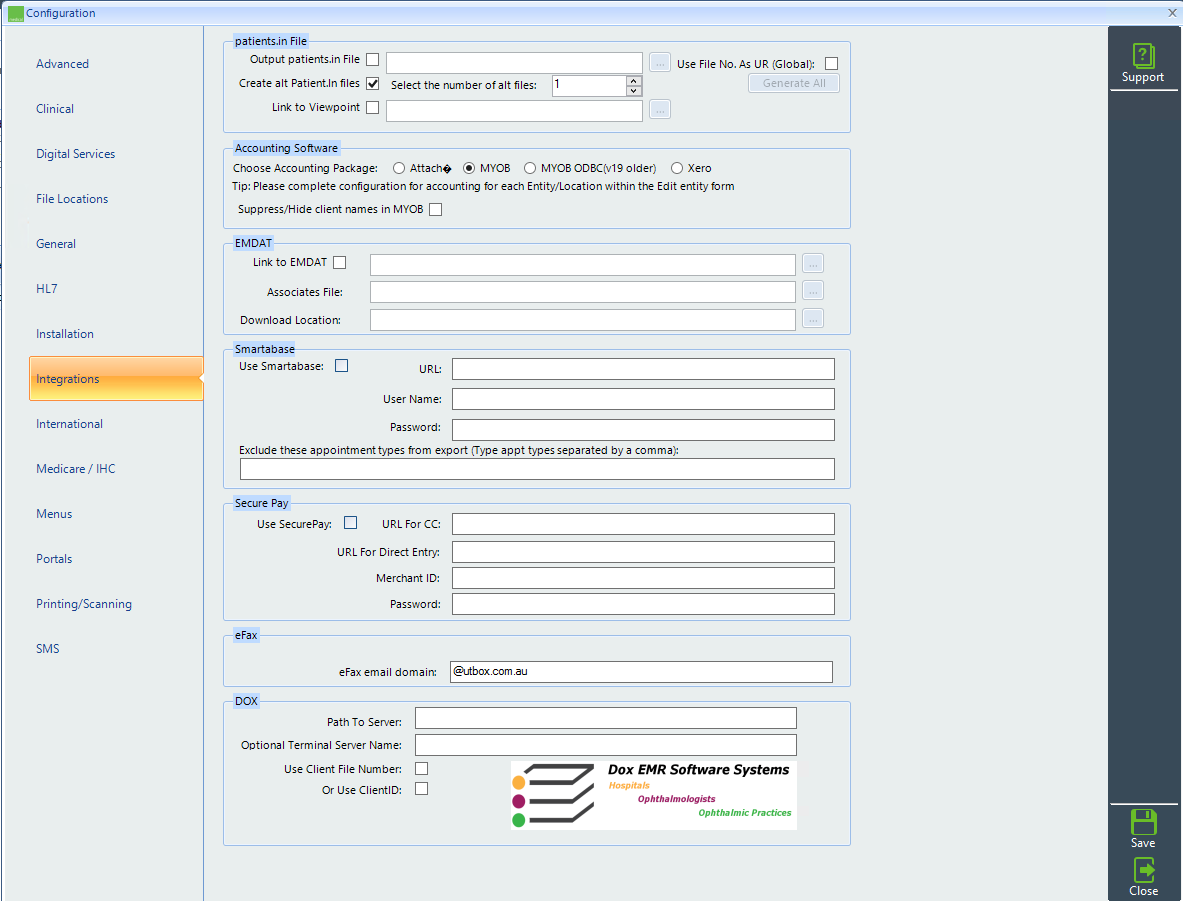This screenshot has height=901, width=1183.
Task: Close the Configuration window with X
Action: 1172,13
